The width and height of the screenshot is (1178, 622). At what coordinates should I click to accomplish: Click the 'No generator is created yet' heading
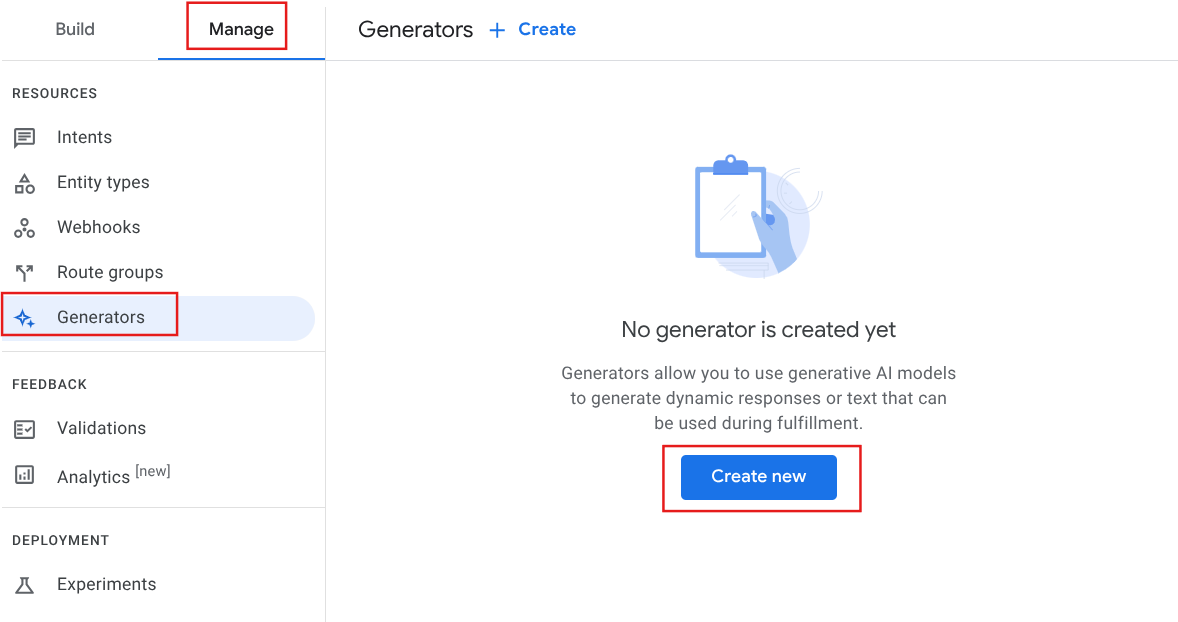click(758, 330)
